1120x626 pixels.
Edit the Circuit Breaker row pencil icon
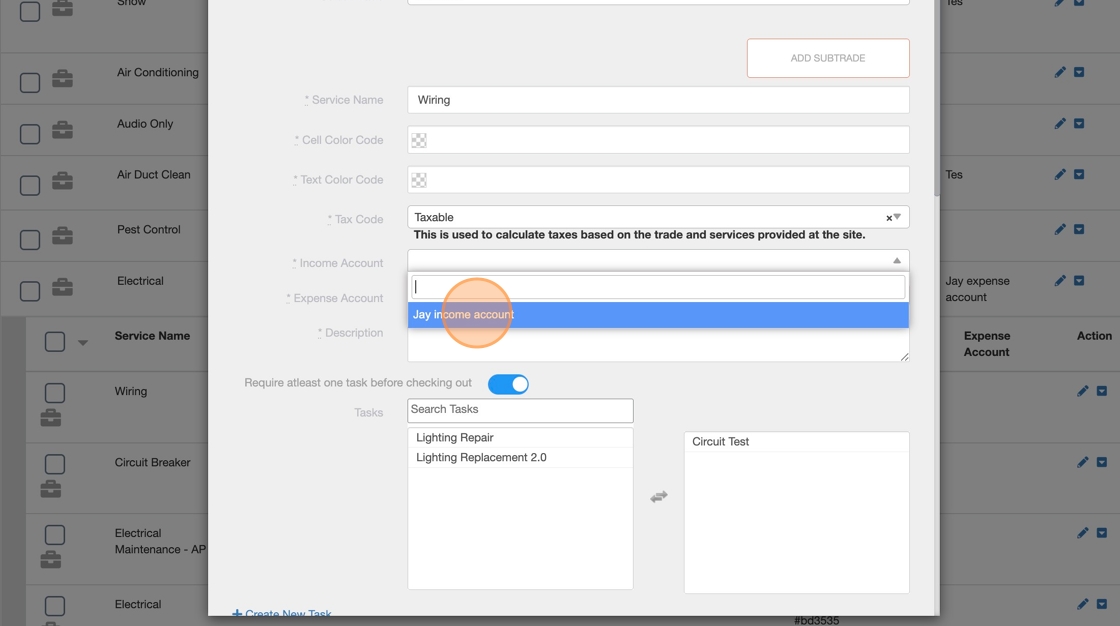1083,462
